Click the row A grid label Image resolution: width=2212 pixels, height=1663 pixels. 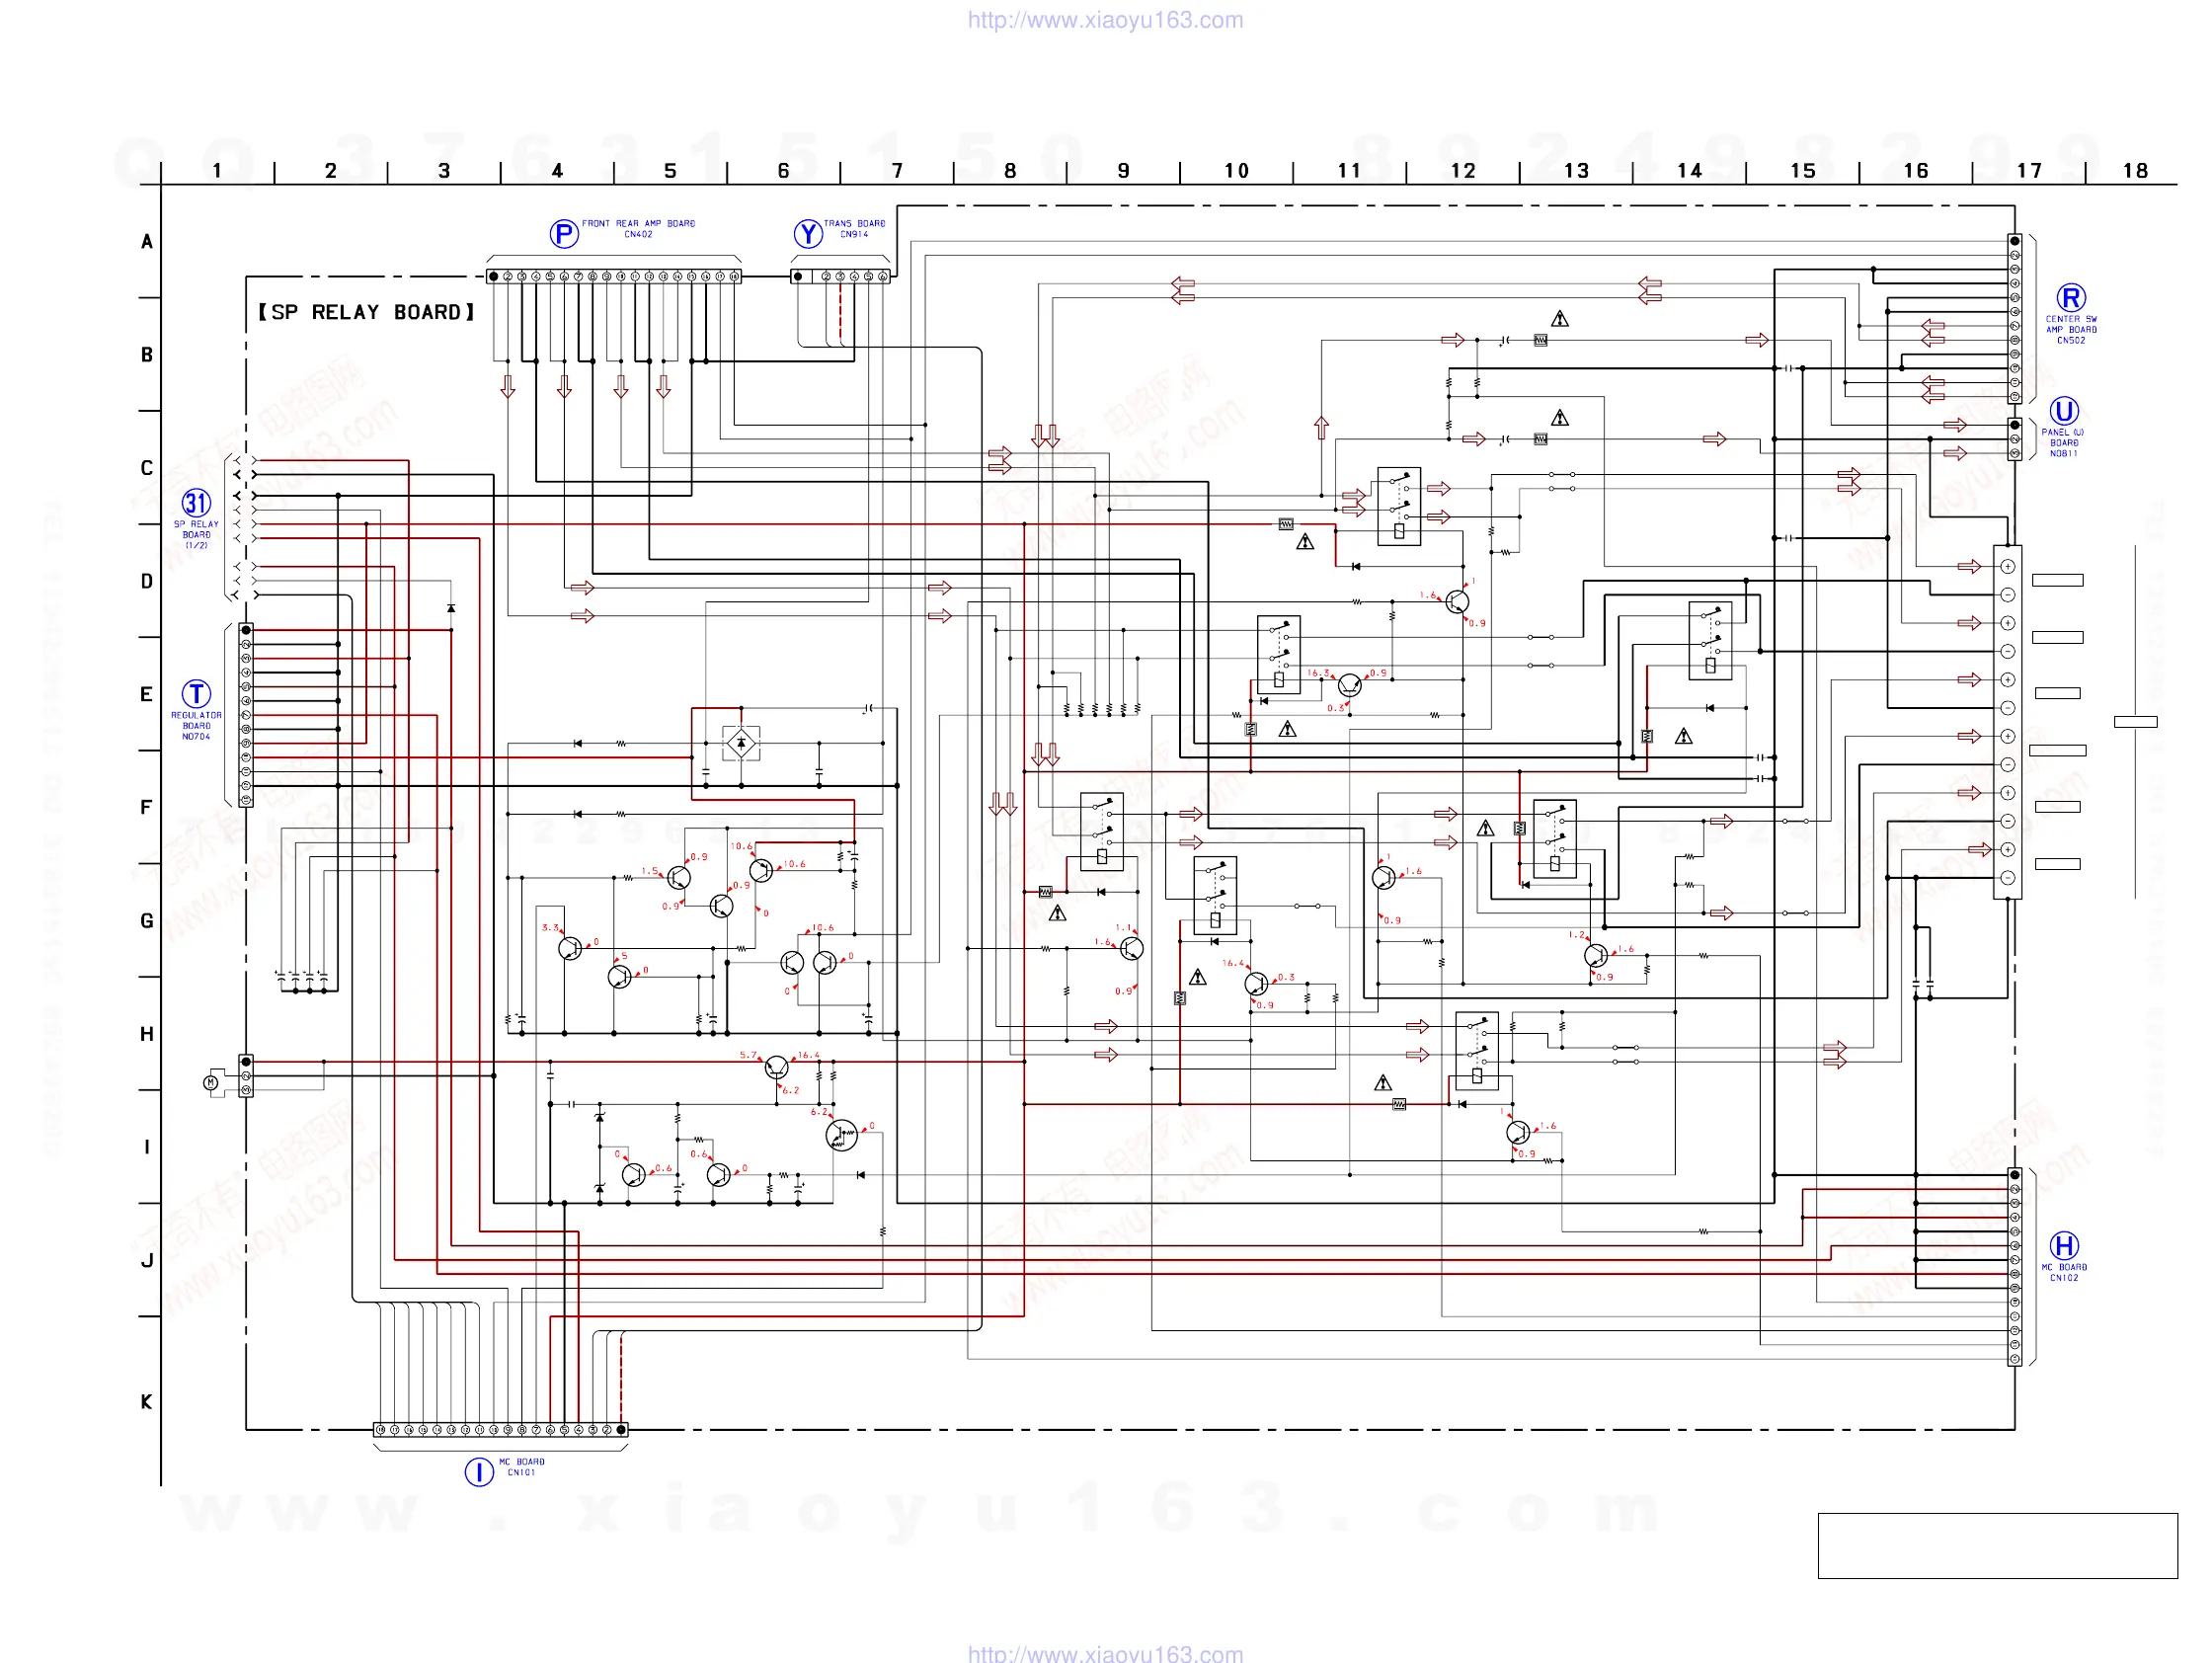point(147,242)
